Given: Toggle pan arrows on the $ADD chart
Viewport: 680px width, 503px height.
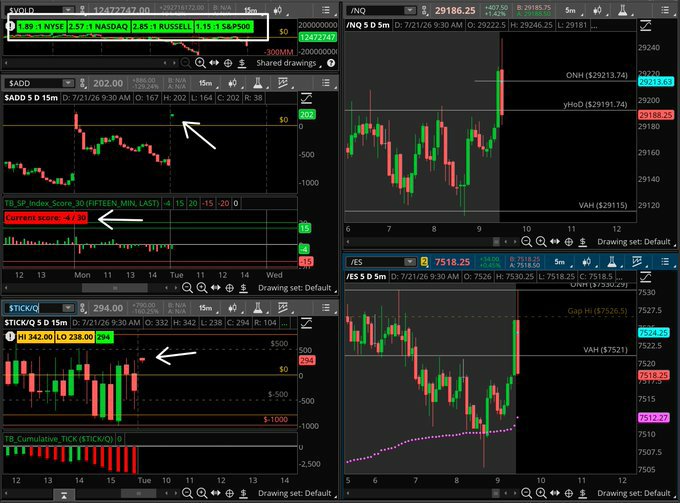Looking at the screenshot, I should 216,287.
